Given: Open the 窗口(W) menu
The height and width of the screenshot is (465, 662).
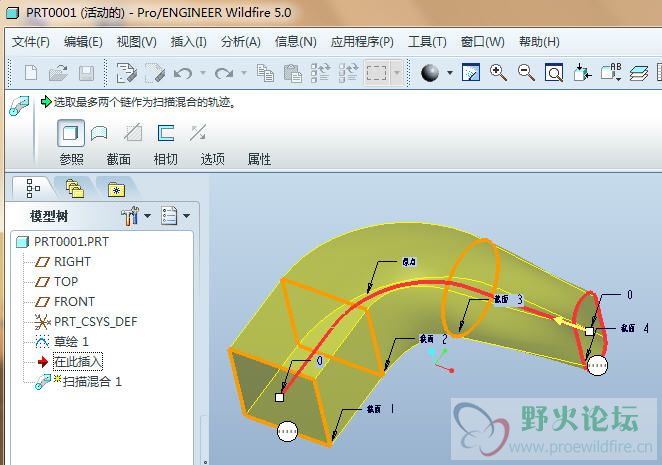Looking at the screenshot, I should click(483, 42).
